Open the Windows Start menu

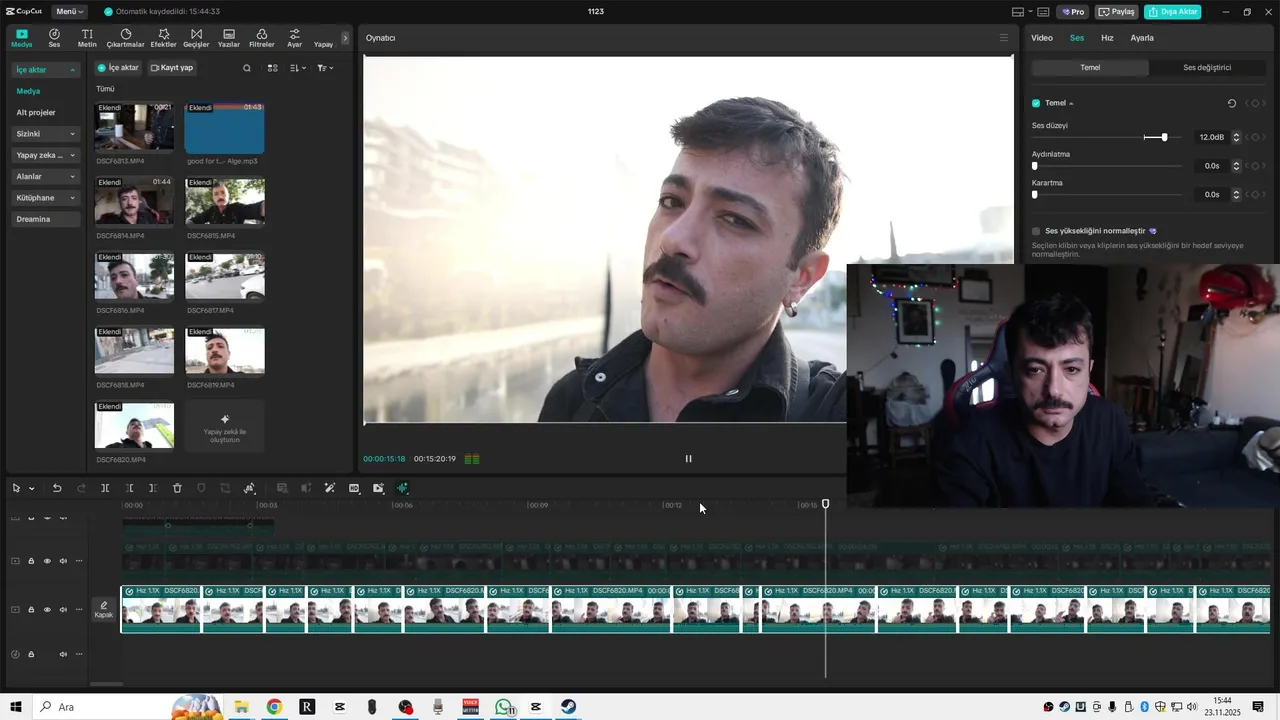(16, 707)
